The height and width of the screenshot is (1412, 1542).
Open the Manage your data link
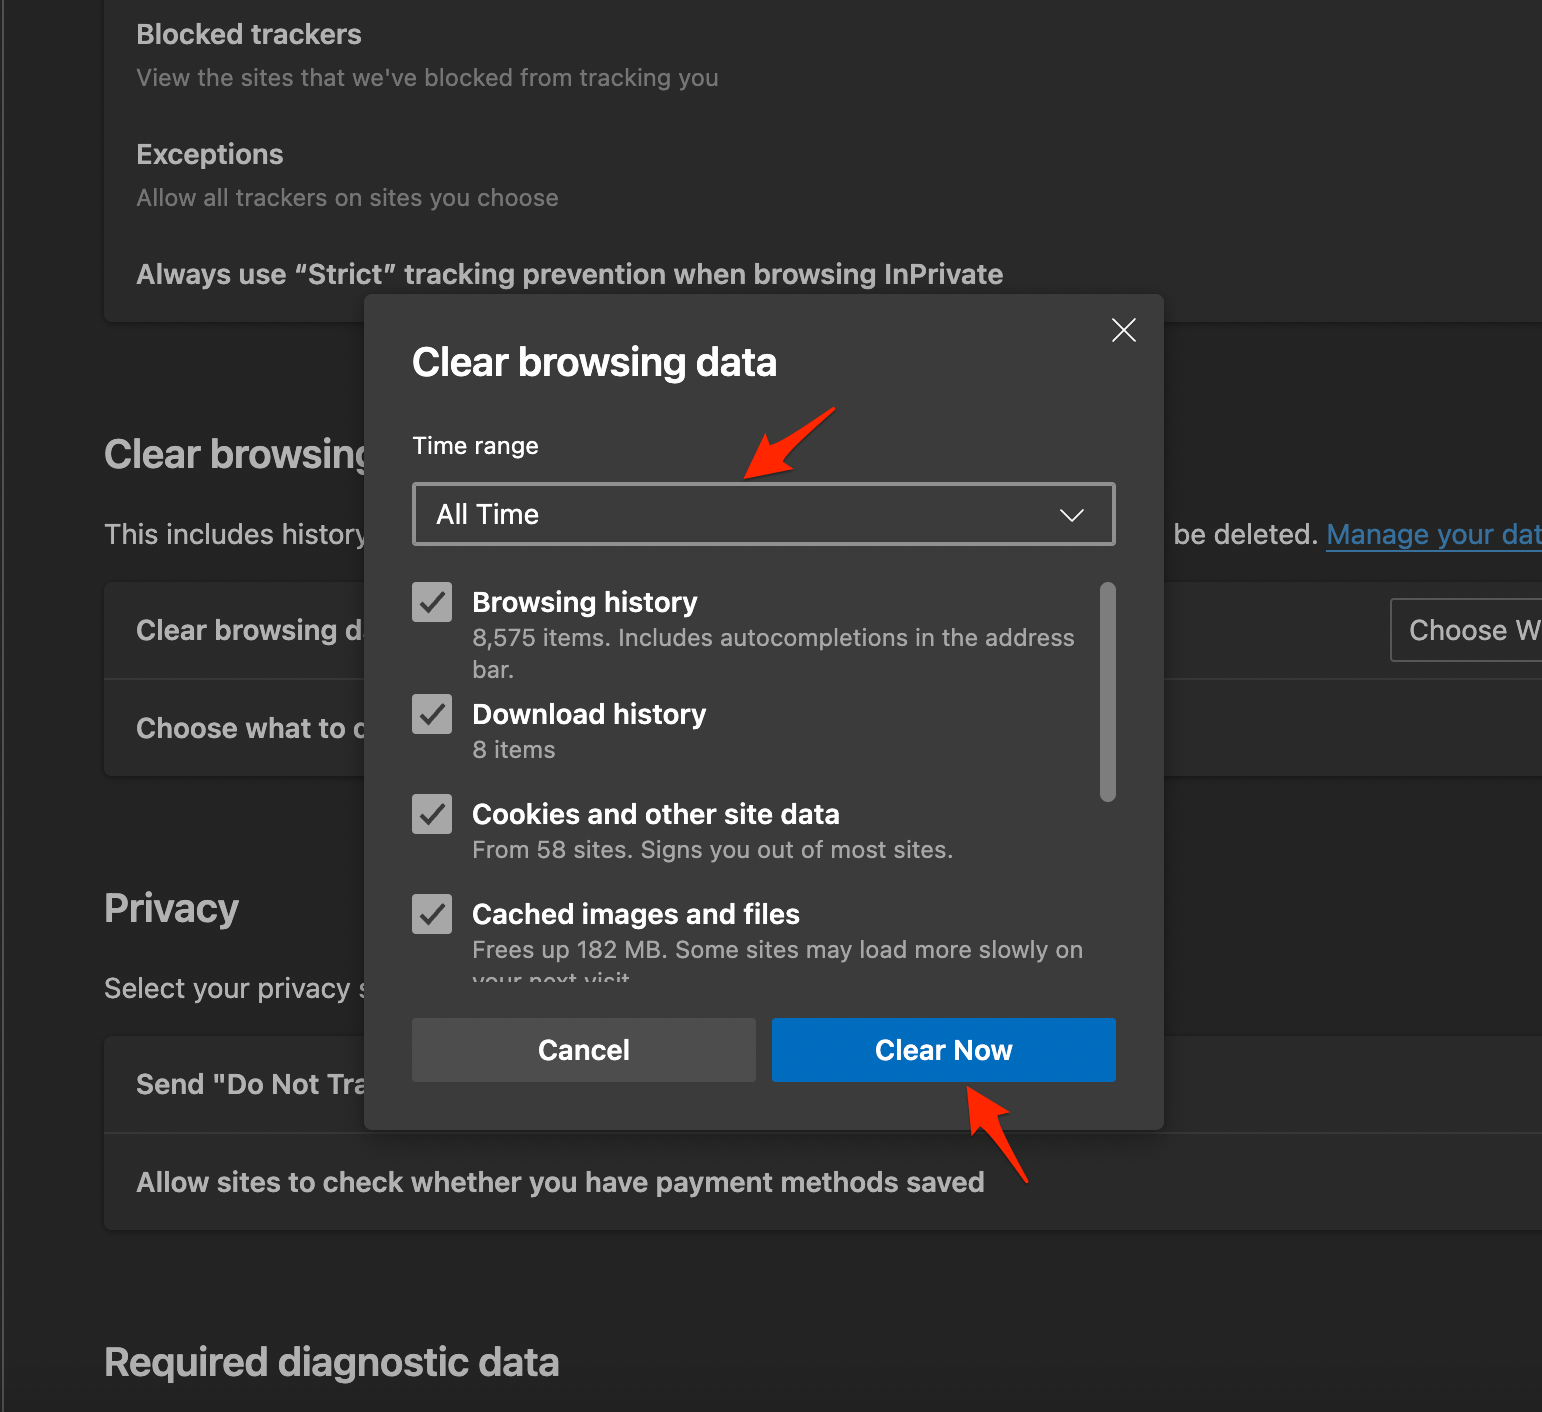(x=1432, y=535)
